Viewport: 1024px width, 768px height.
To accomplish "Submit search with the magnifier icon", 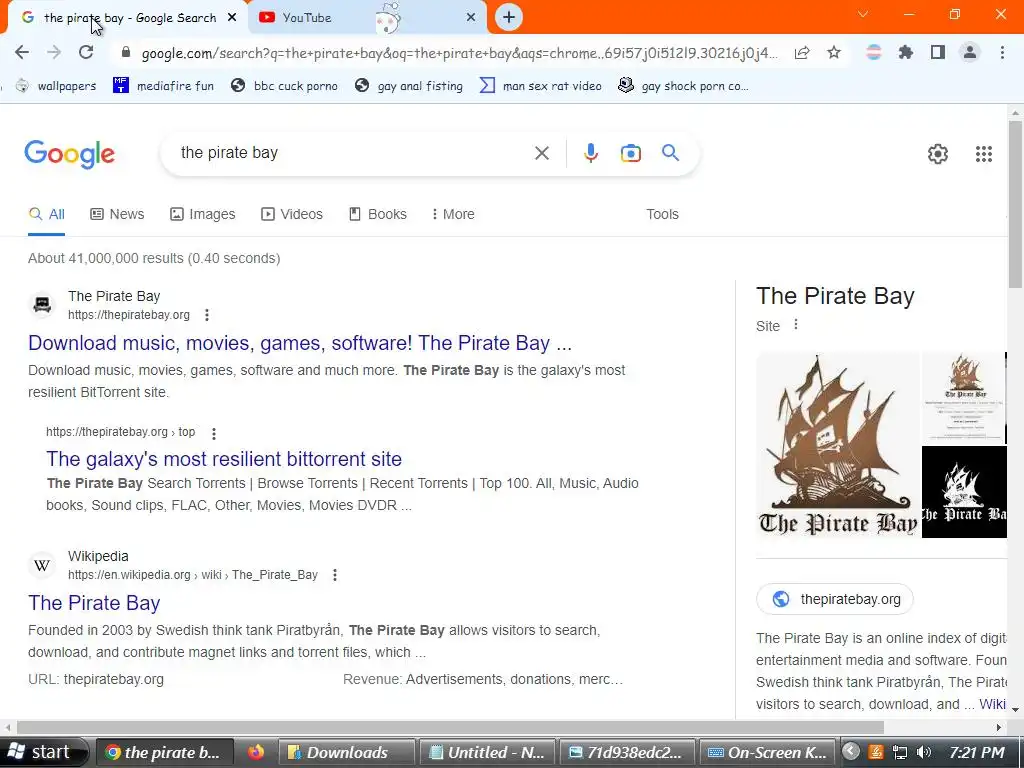I will [x=670, y=153].
